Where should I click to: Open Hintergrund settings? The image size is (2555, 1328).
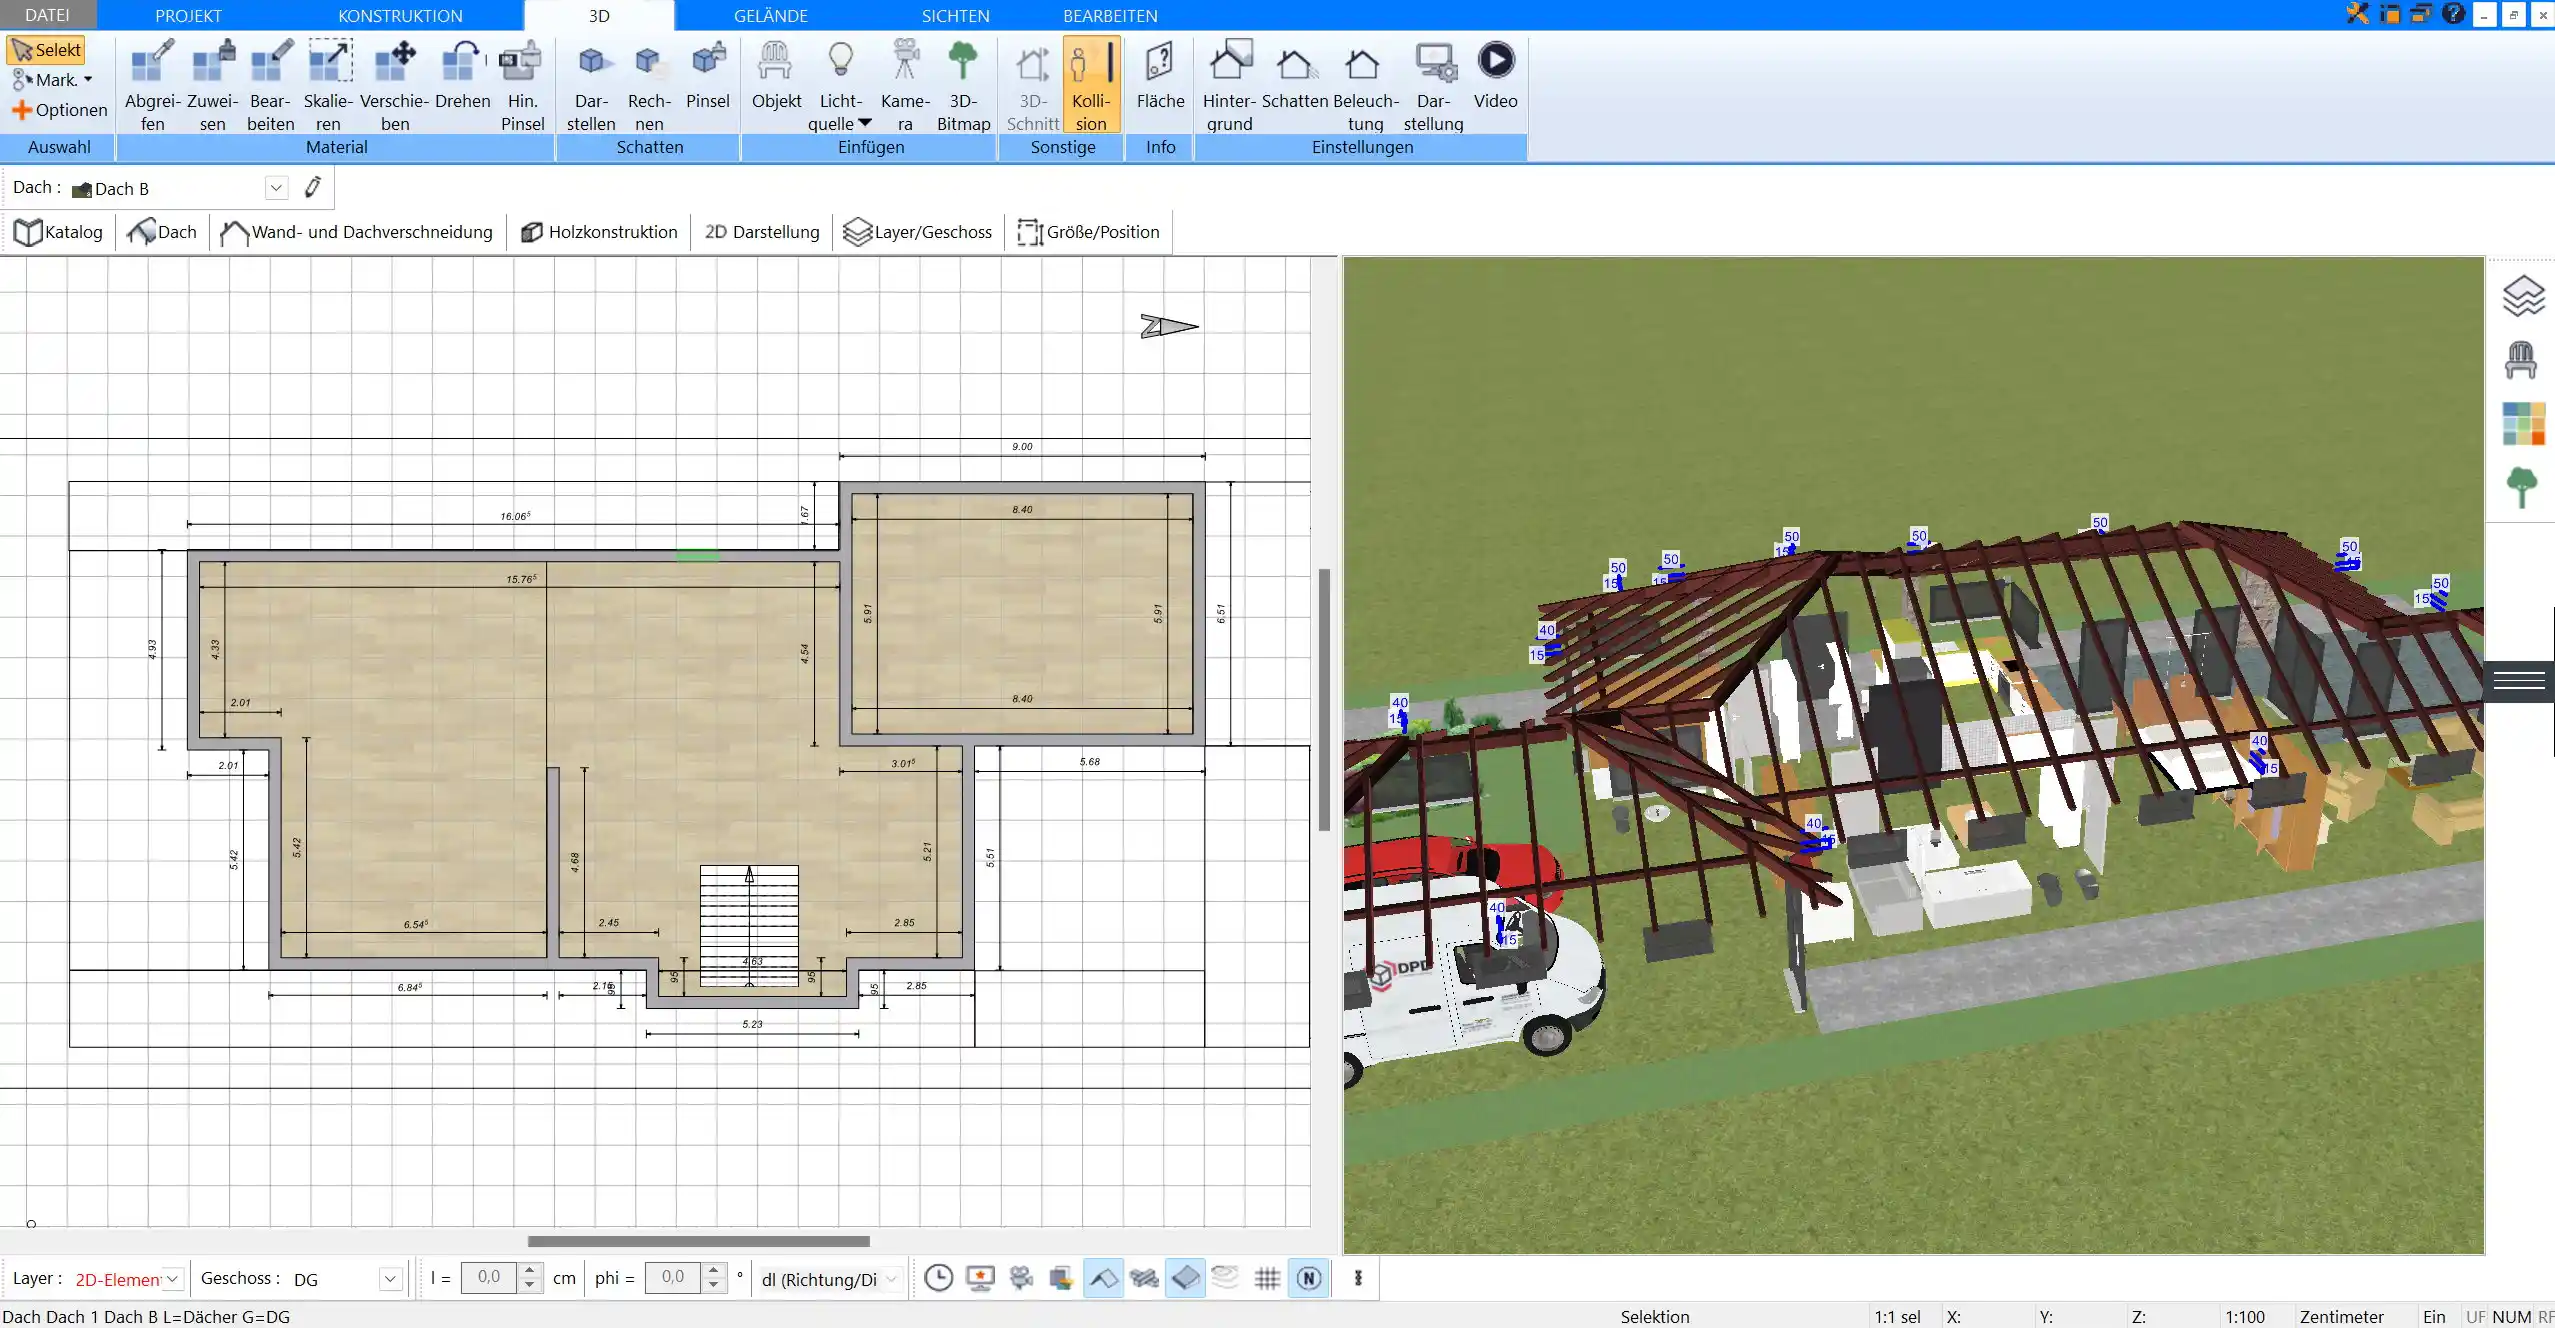1230,85
